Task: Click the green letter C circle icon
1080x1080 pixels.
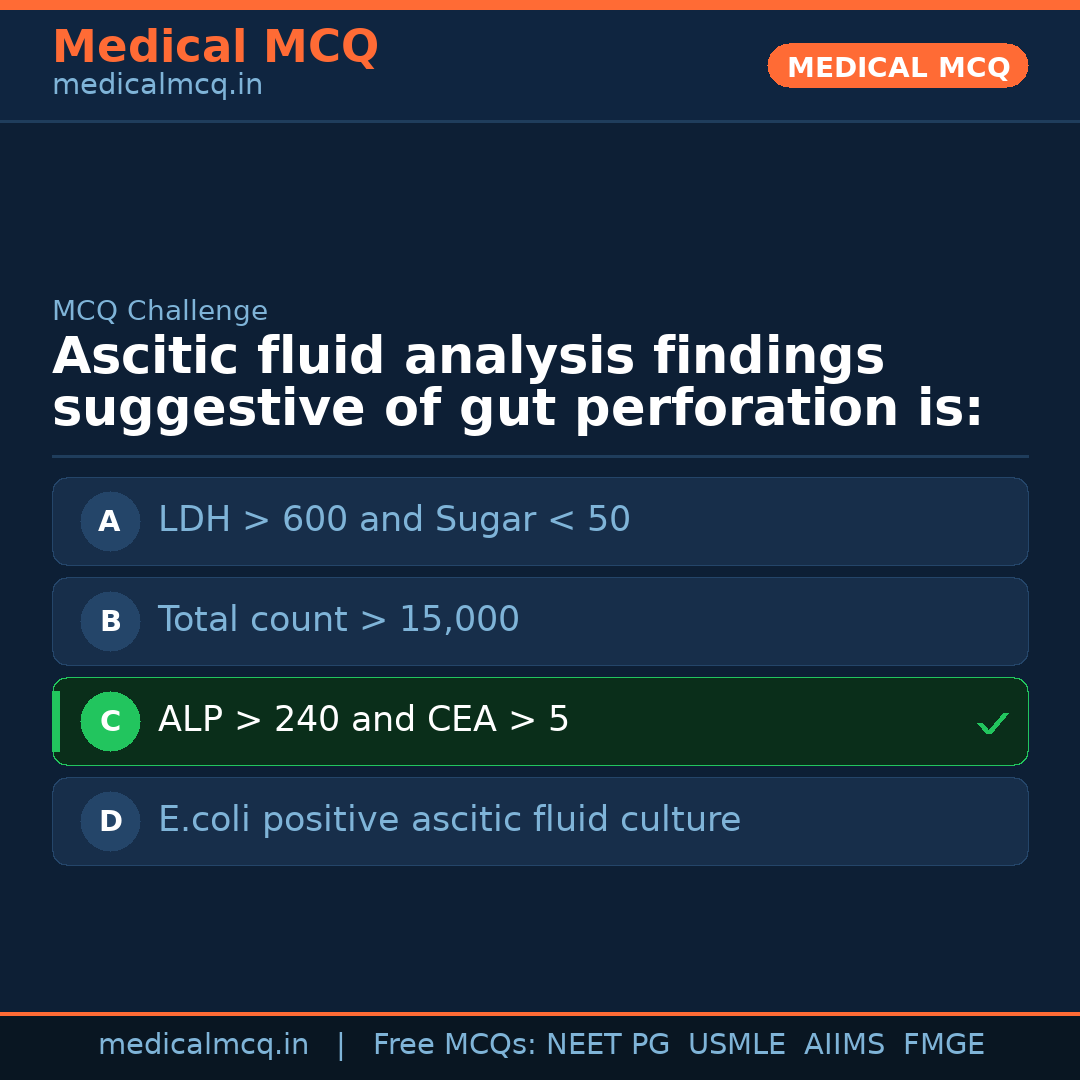Action: (110, 721)
